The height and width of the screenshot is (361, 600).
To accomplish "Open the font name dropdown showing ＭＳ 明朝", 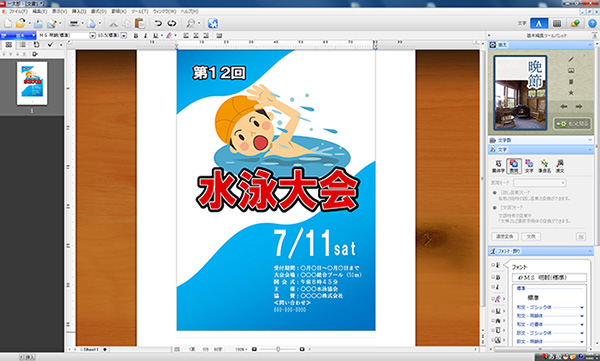I will point(92,36).
